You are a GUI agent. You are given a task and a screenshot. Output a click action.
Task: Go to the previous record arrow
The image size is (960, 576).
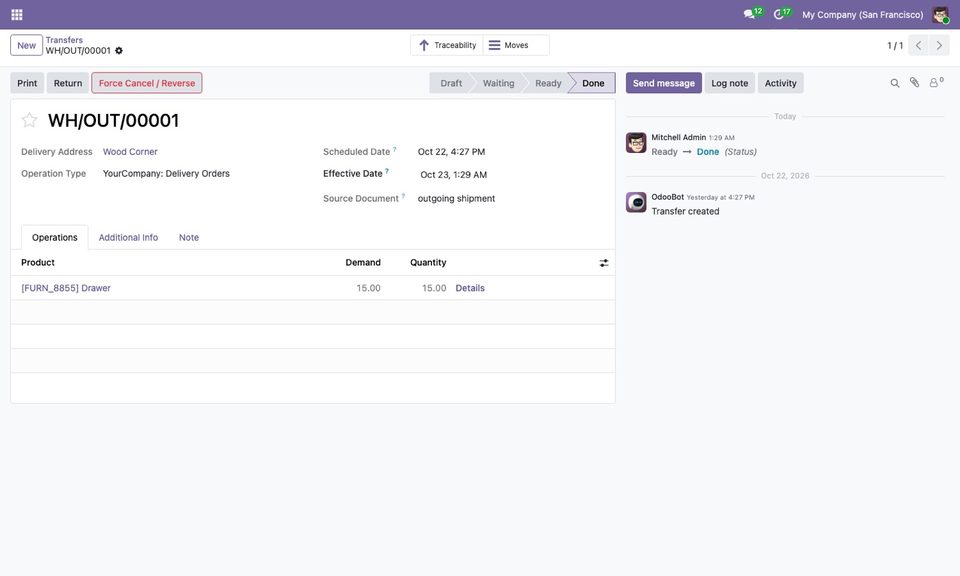[x=918, y=45]
